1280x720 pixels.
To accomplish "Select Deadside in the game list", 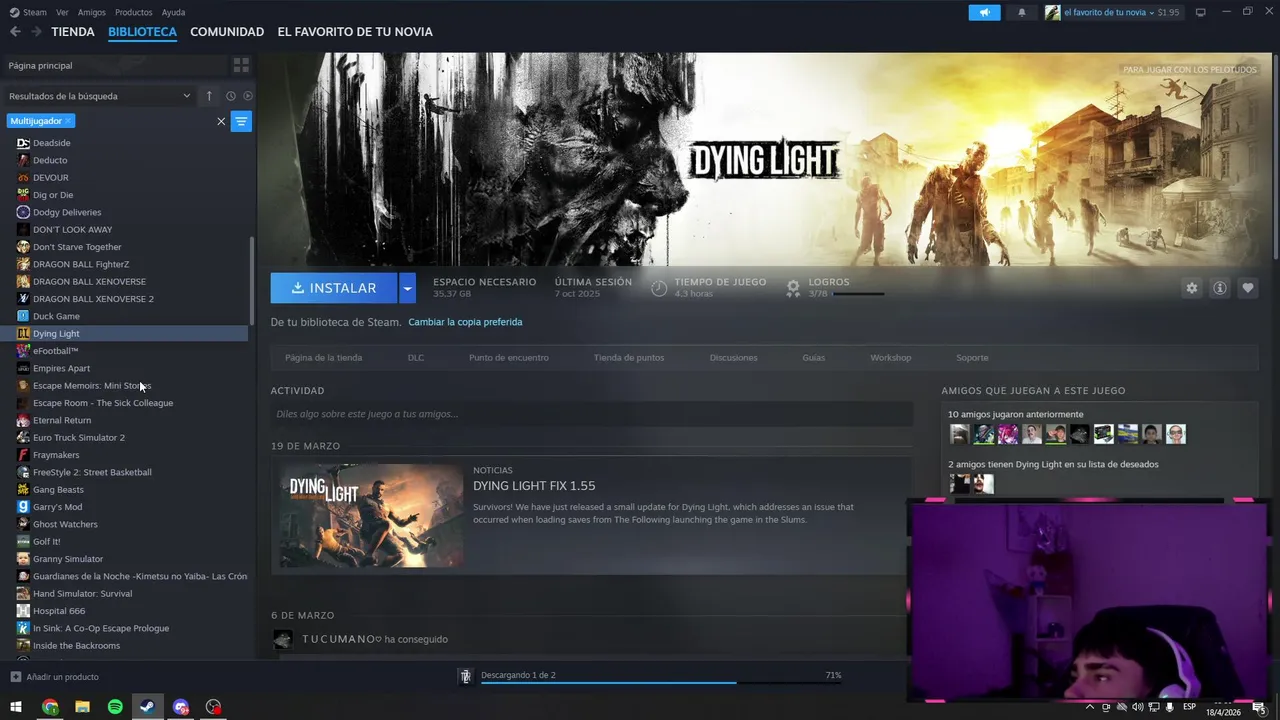I will coord(52,143).
